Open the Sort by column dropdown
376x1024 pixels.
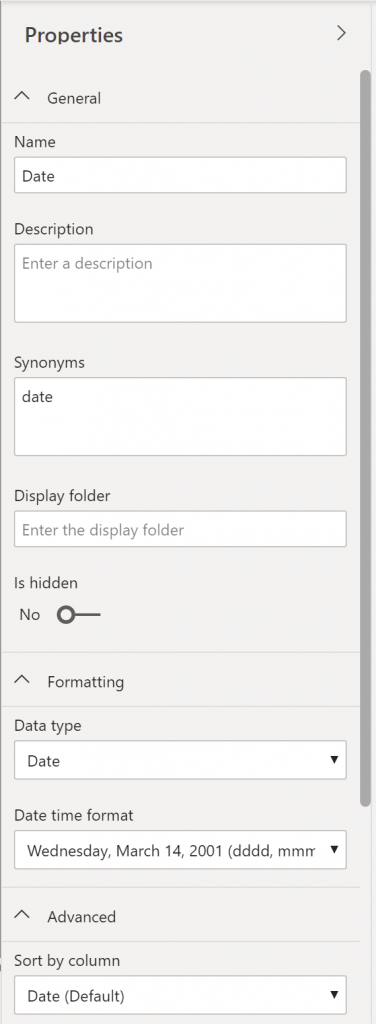[180, 995]
